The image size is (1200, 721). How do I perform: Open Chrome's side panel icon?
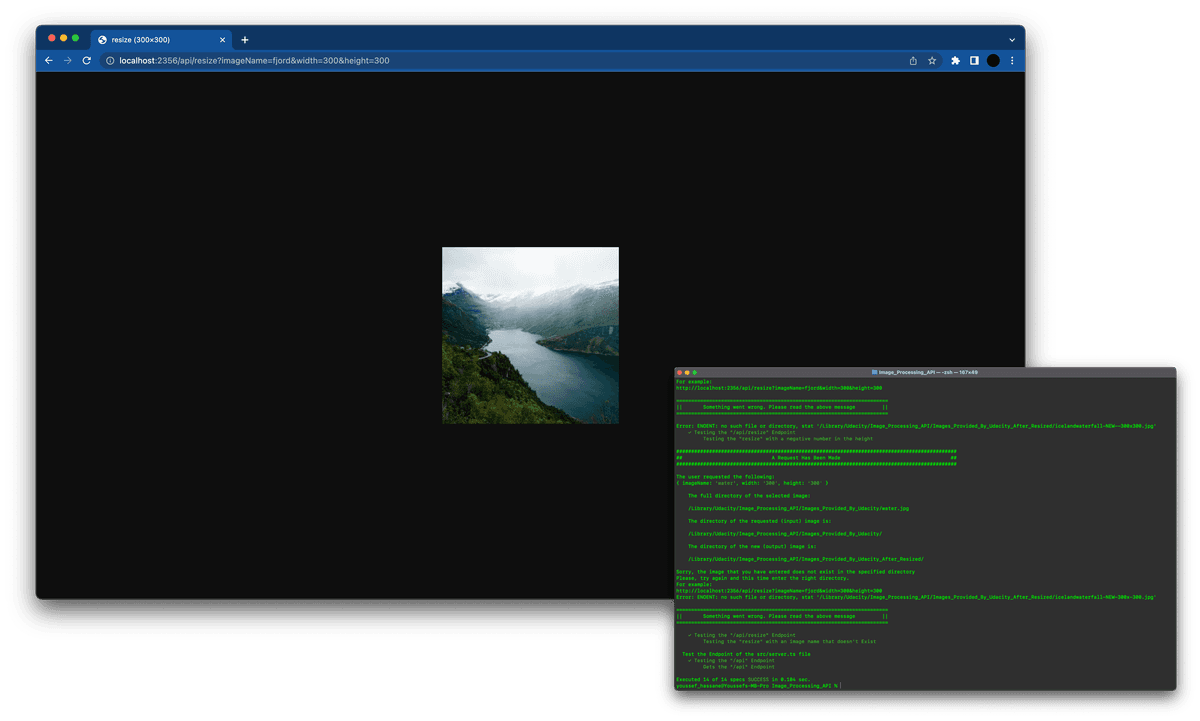click(x=974, y=60)
